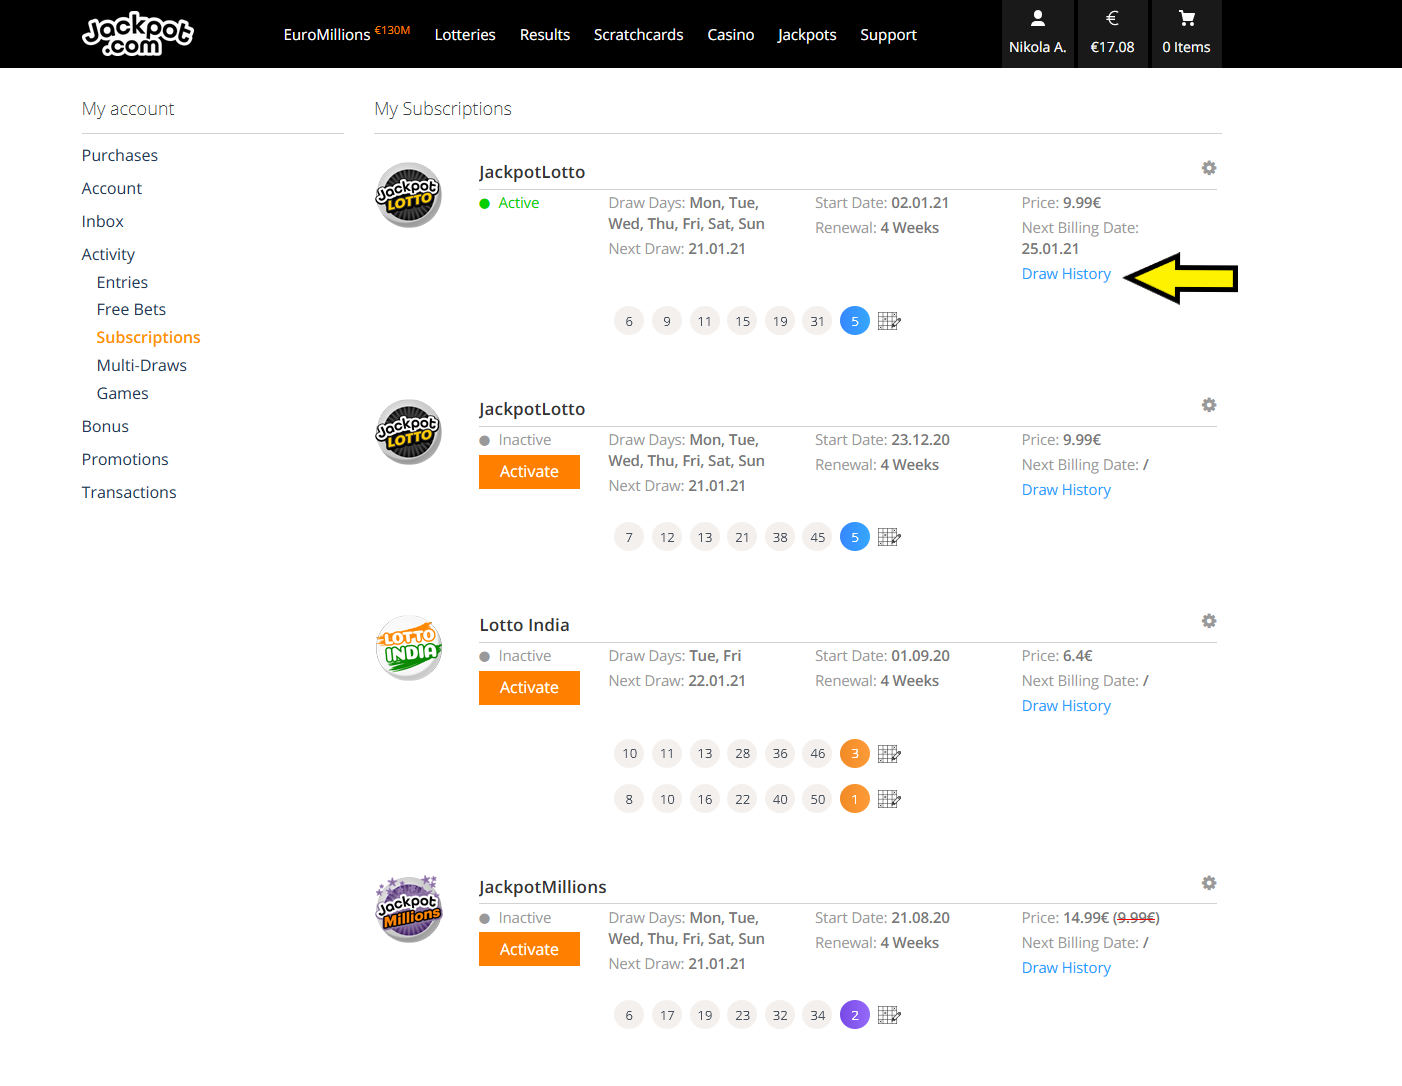Edit numbers grid icon for line 10 11 13 28
1402x1086 pixels.
tap(889, 754)
